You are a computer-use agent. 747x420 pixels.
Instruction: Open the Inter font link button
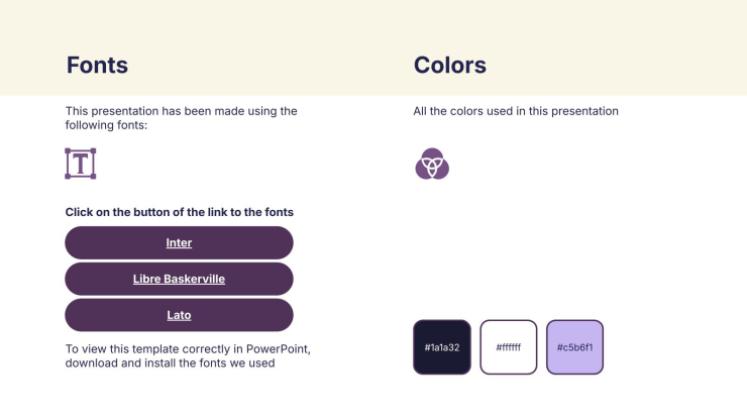(x=179, y=243)
